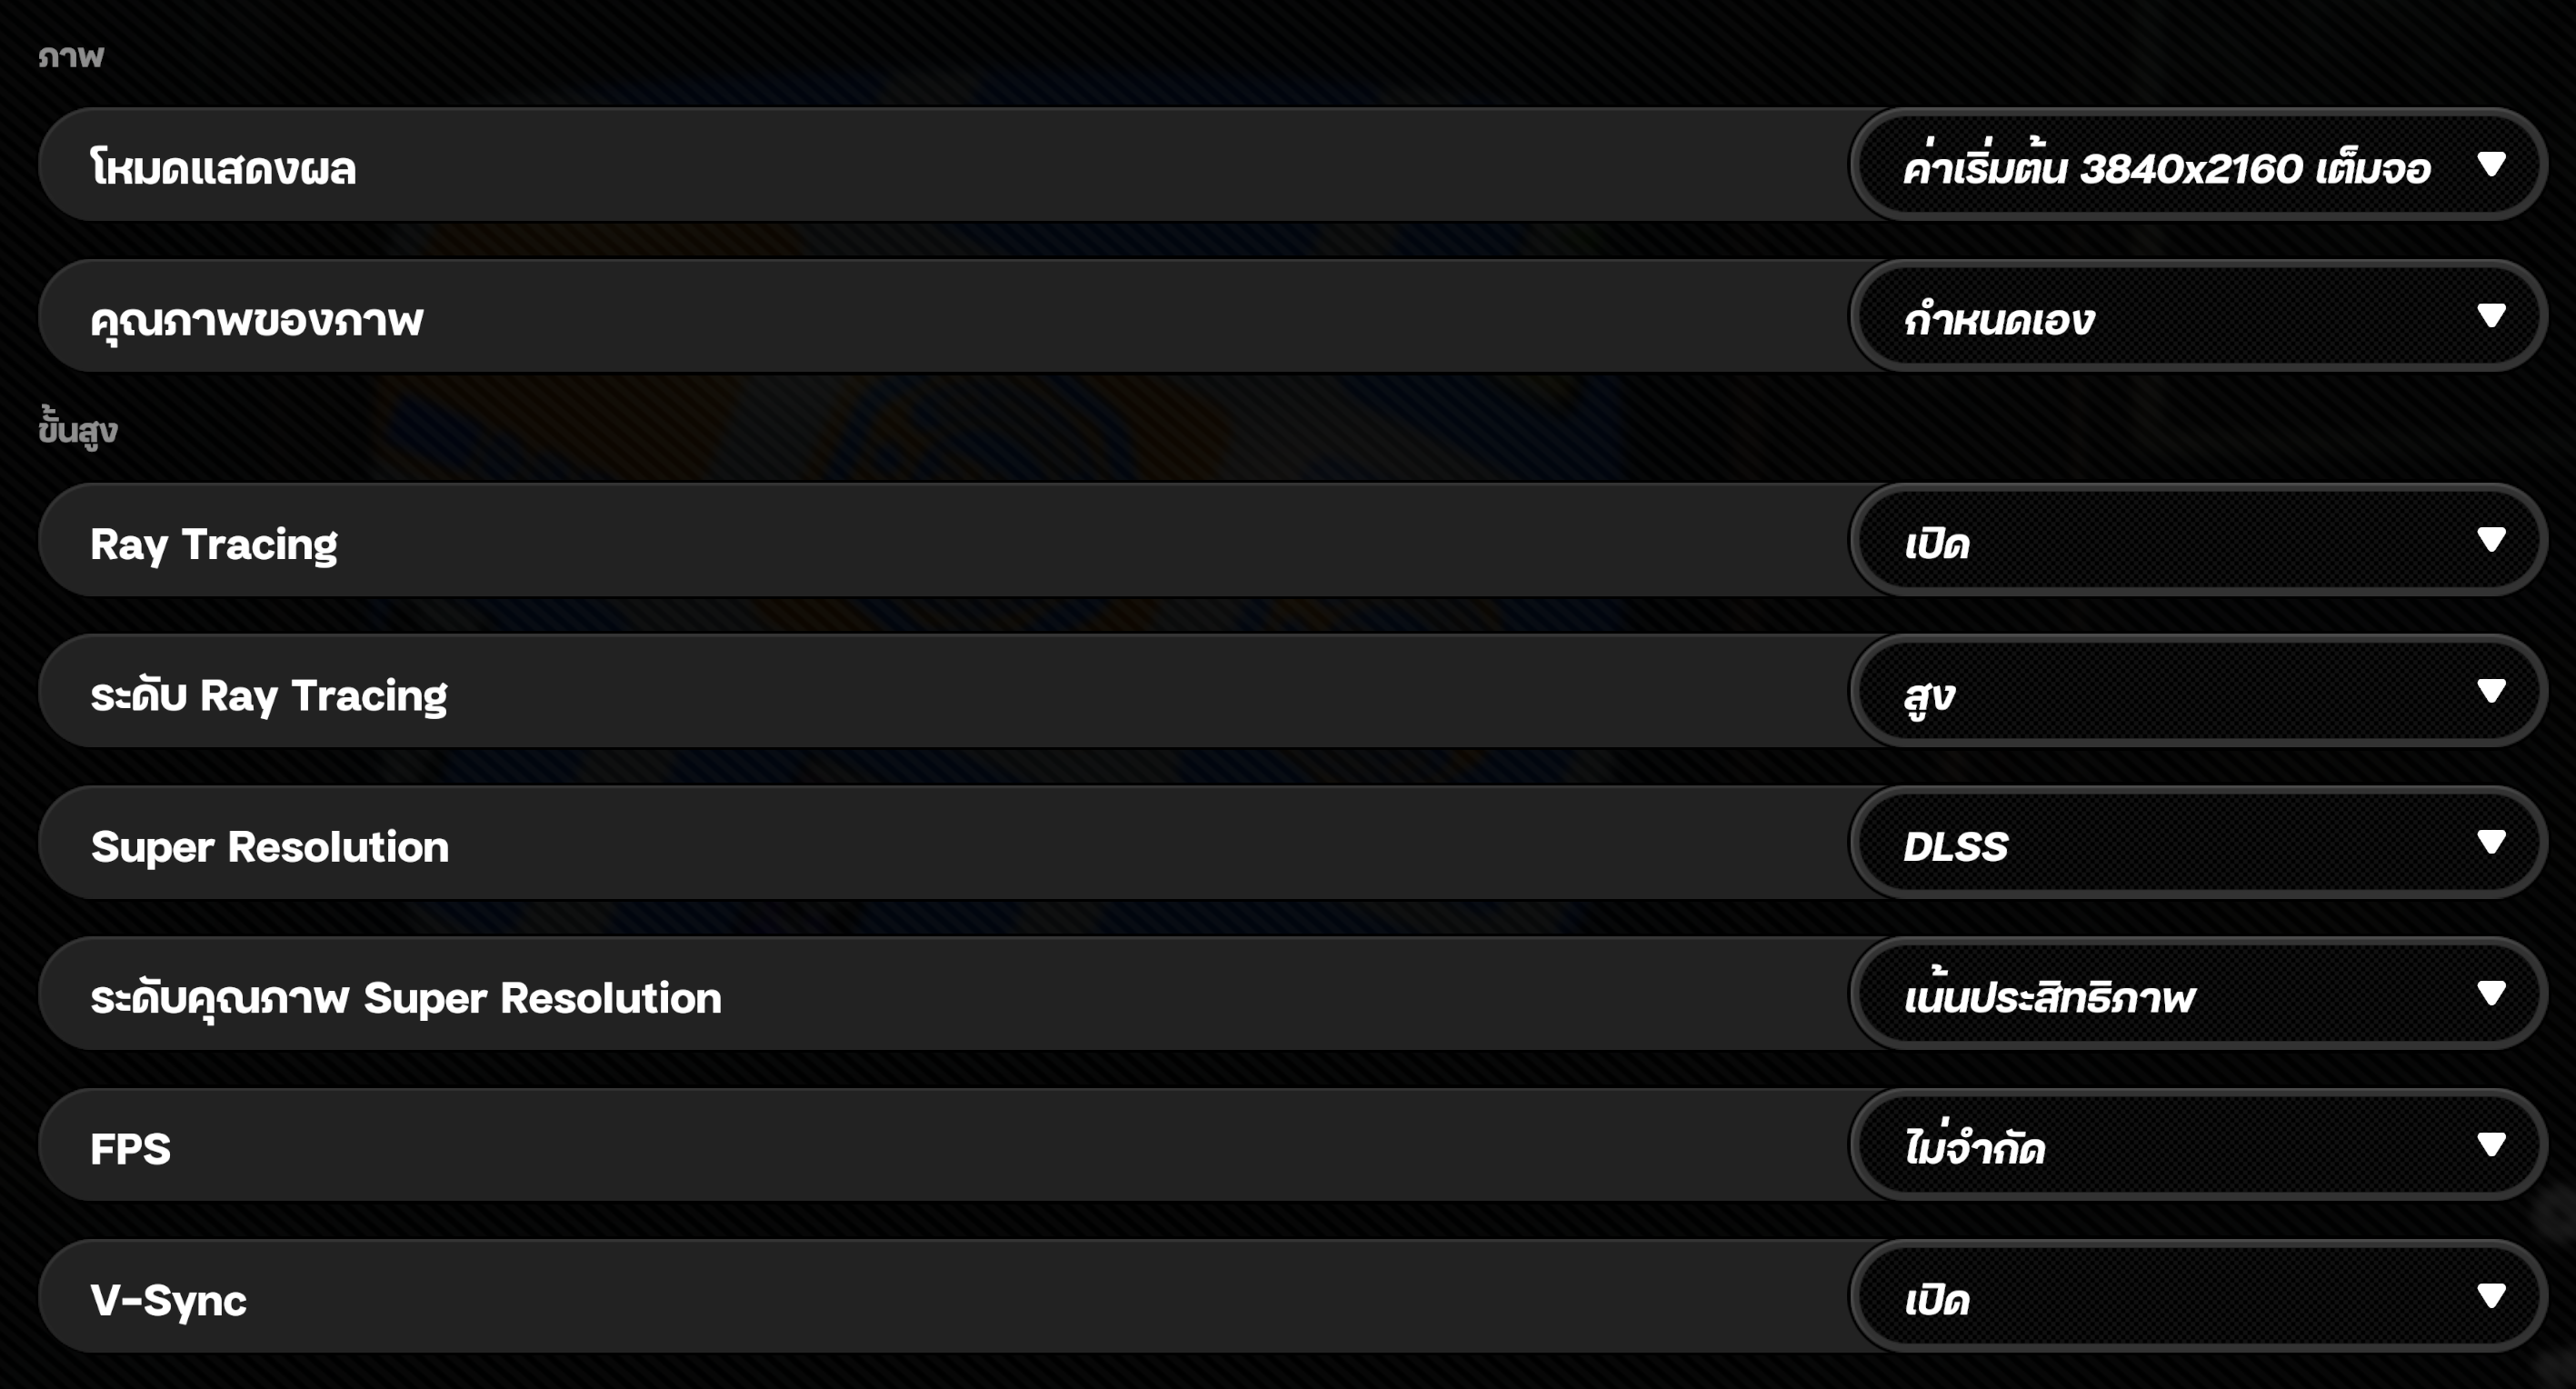Click the ขั้นสูง section heading
2576x1389 pixels.
point(78,429)
